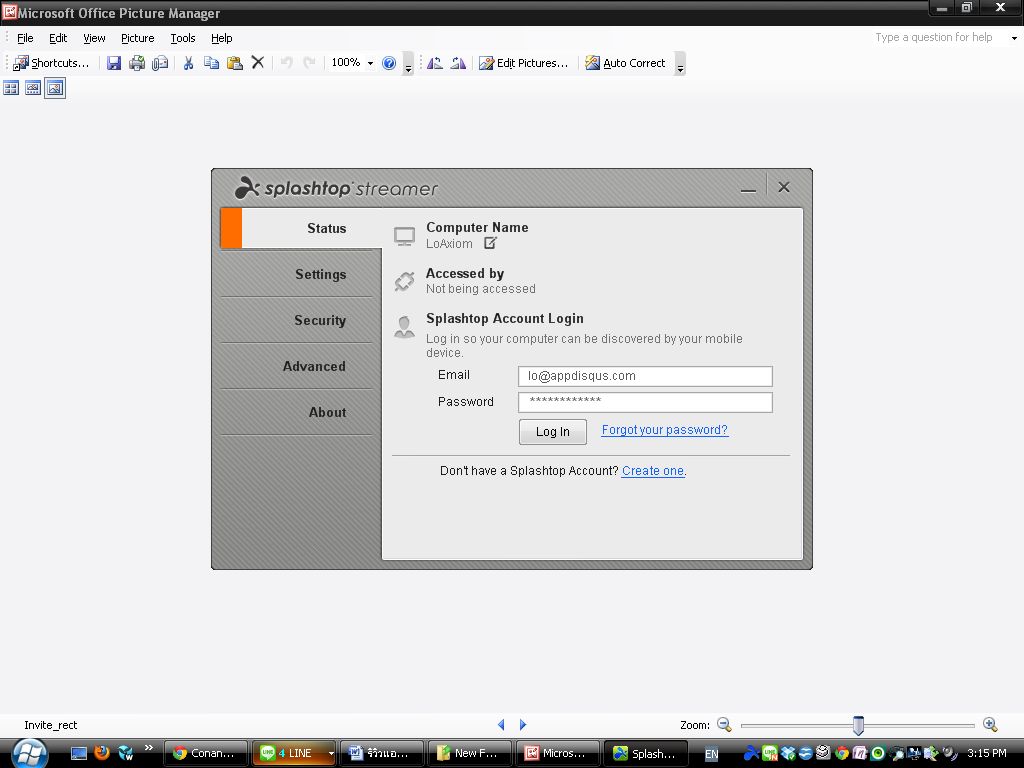Screen dimensions: 1024x768
Task: Open the Tools menu
Action: (x=183, y=38)
